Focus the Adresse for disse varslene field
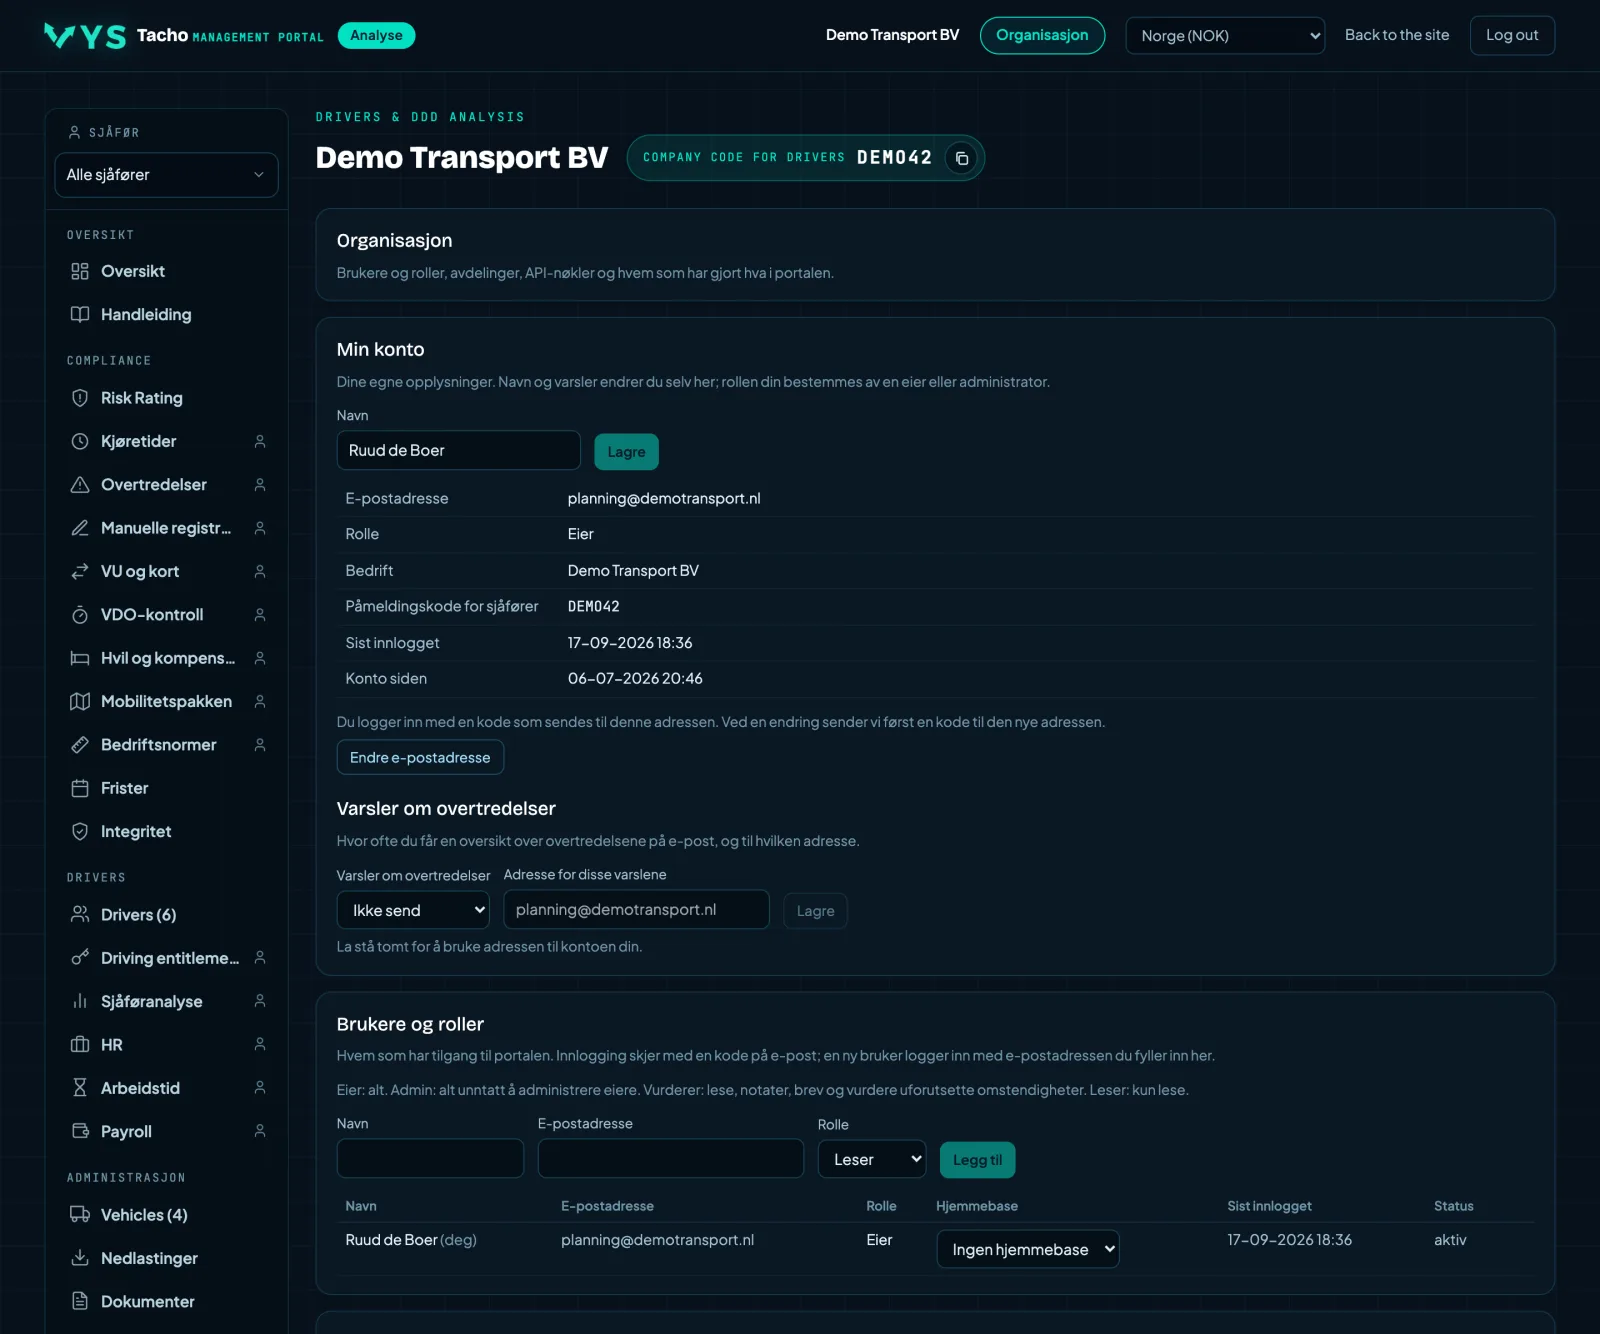The height and width of the screenshot is (1334, 1600). pos(636,910)
